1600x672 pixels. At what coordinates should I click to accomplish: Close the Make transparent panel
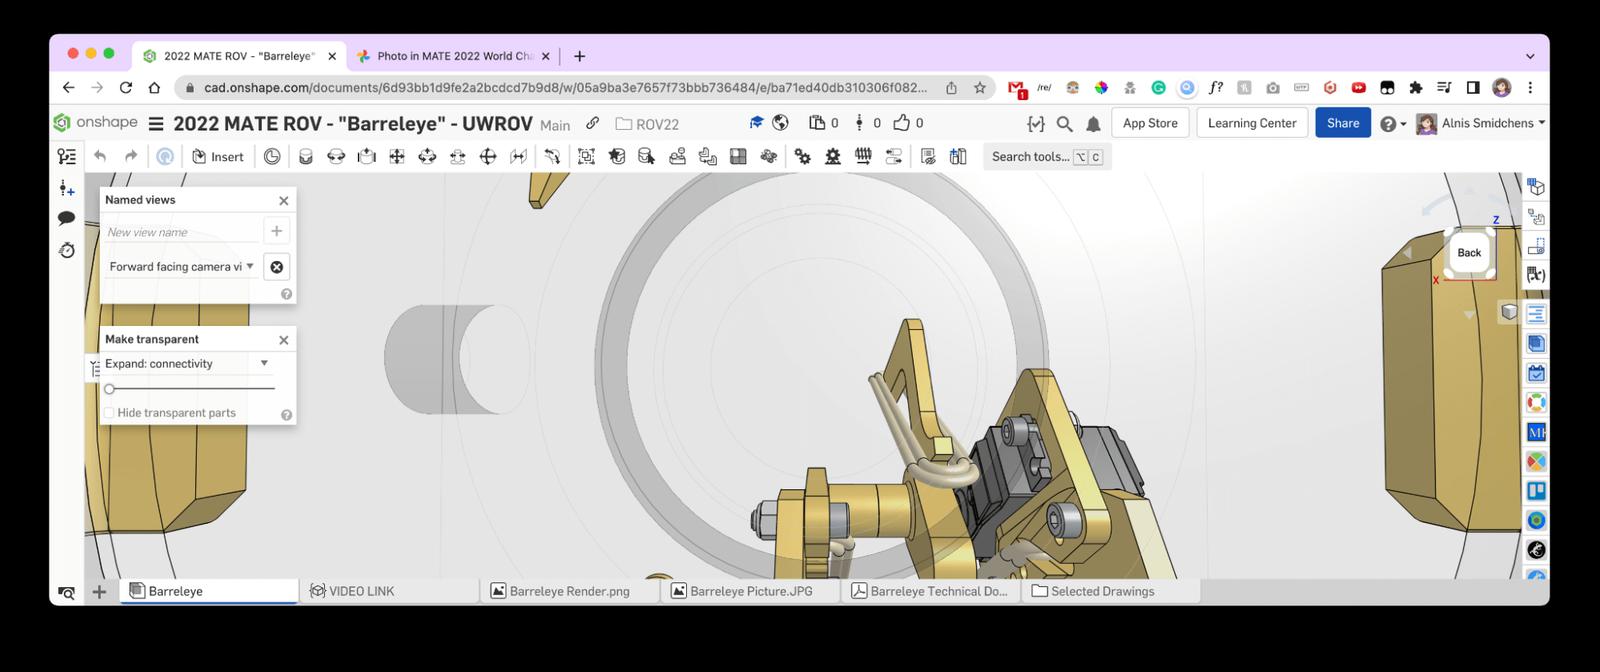[283, 340]
